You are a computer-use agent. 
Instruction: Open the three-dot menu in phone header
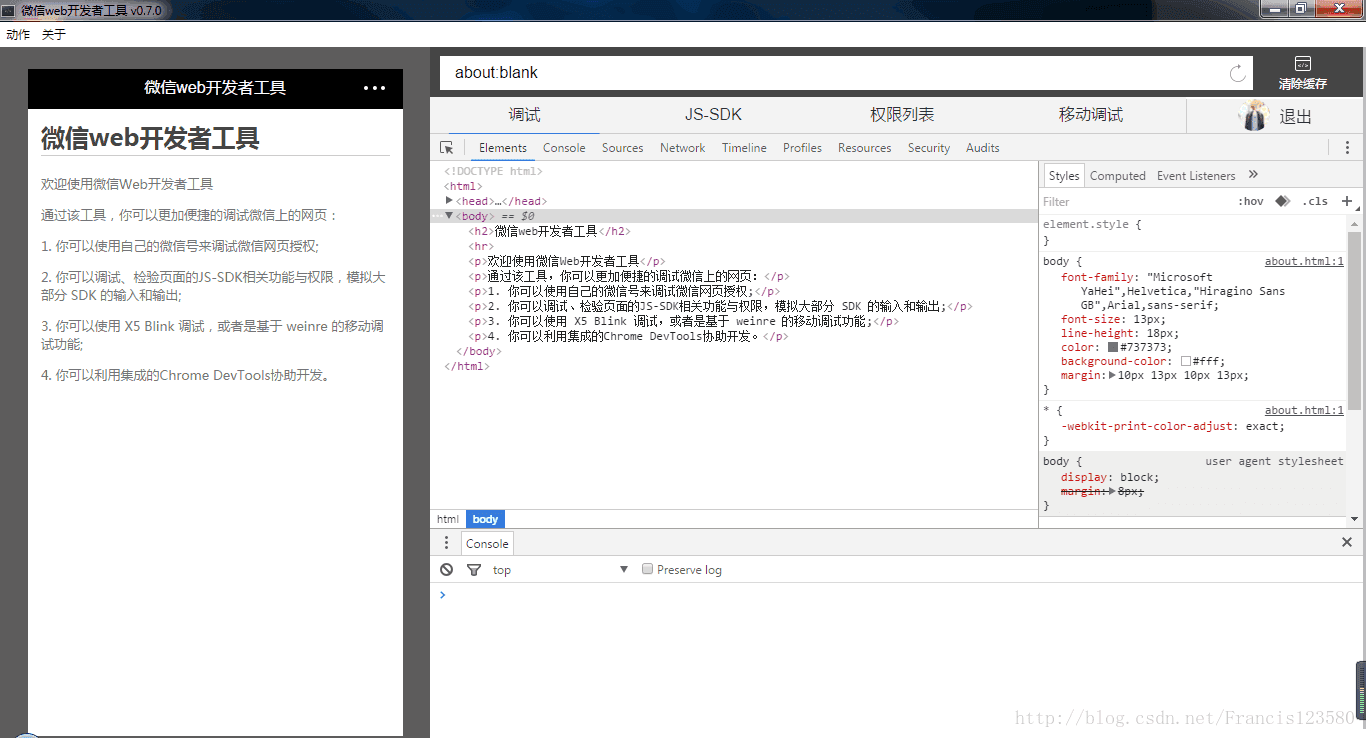(374, 88)
